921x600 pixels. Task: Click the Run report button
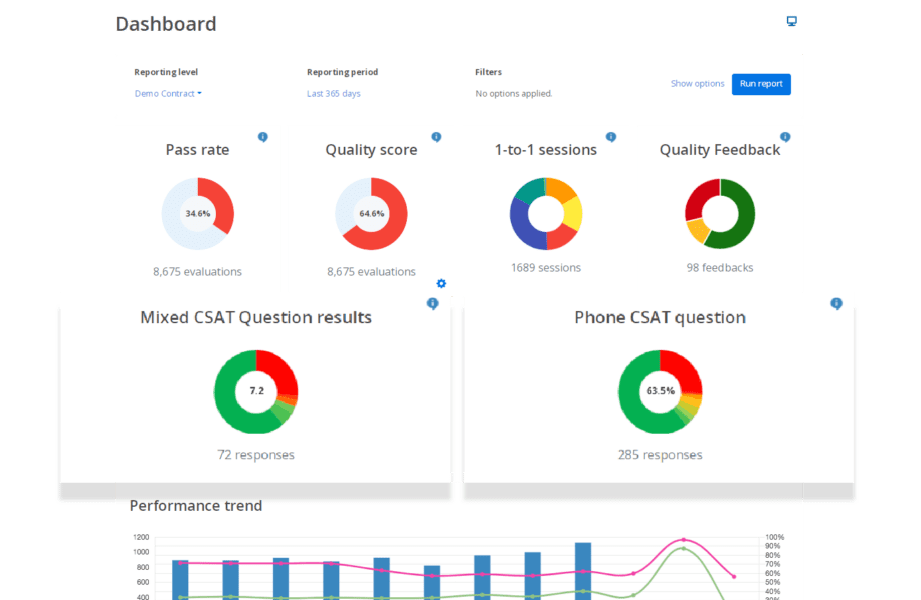pos(761,84)
